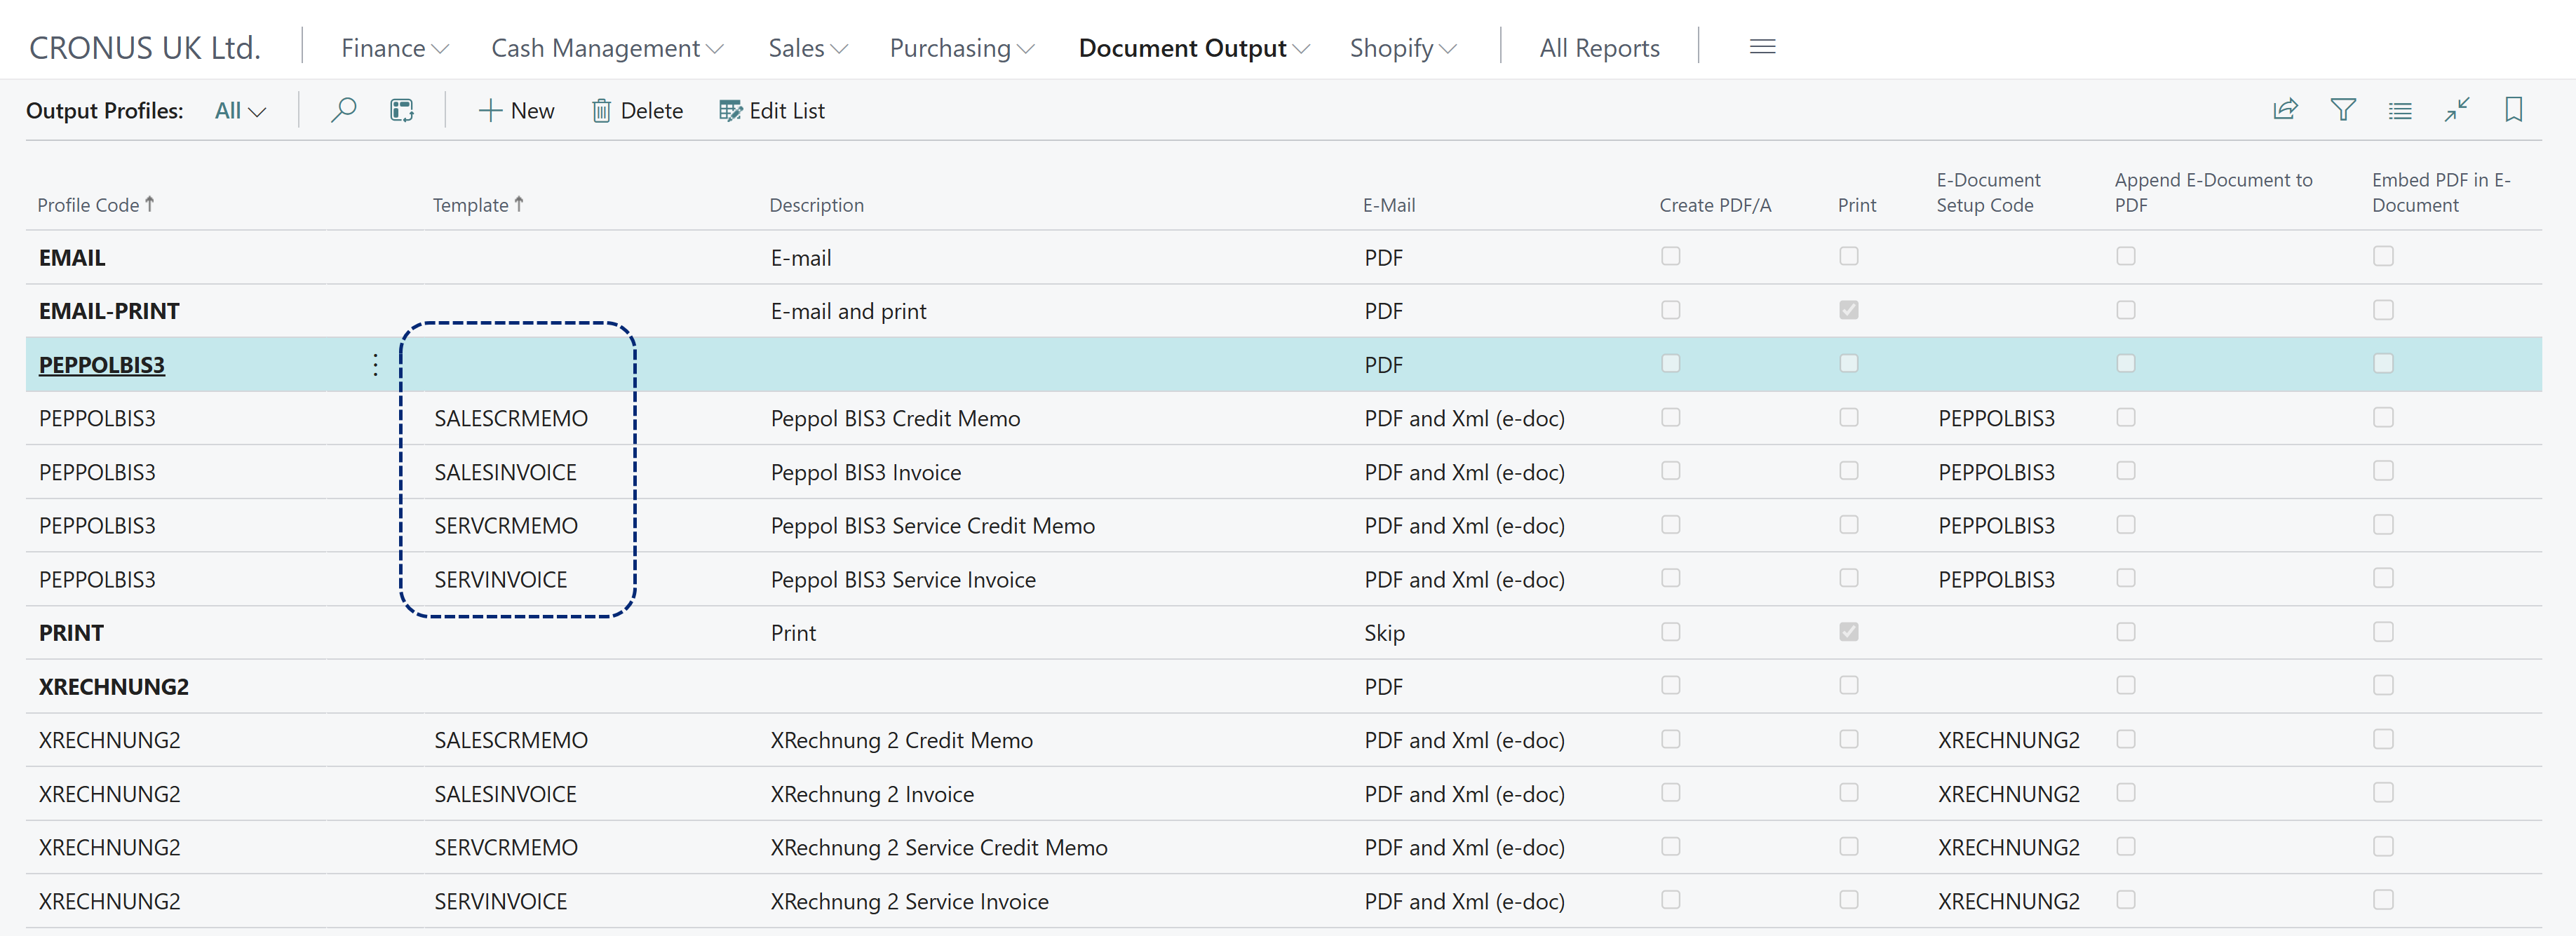Image resolution: width=2576 pixels, height=936 pixels.
Task: Click the Copy icon next to Search
Action: pyautogui.click(x=401, y=110)
